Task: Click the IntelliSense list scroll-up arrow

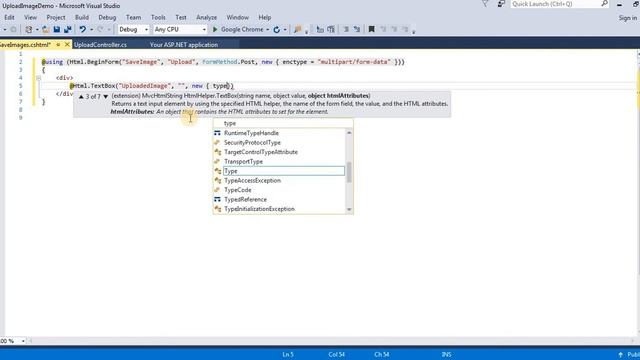Action: [349, 133]
